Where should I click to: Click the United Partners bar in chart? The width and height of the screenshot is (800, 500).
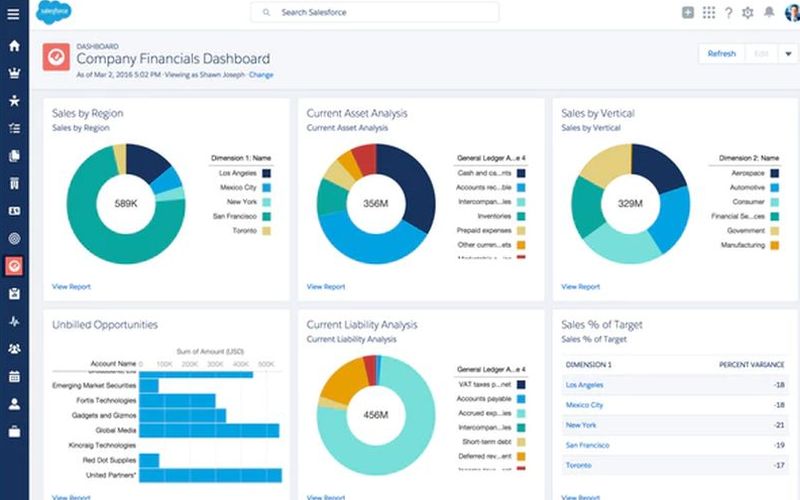pos(210,476)
